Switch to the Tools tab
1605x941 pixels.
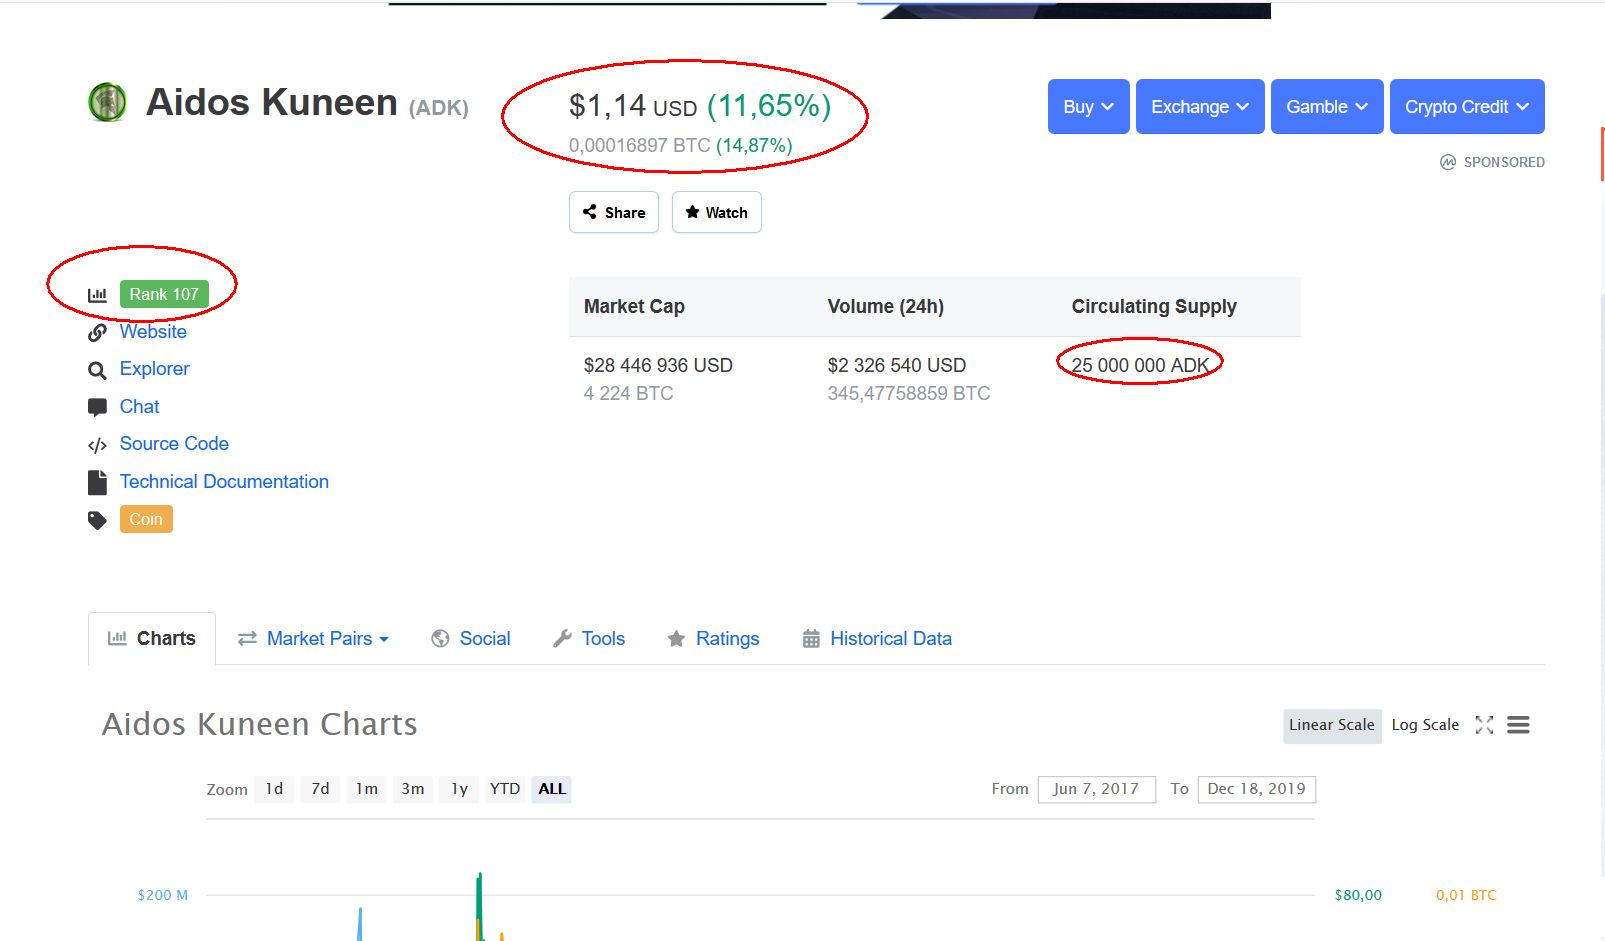pyautogui.click(x=589, y=638)
